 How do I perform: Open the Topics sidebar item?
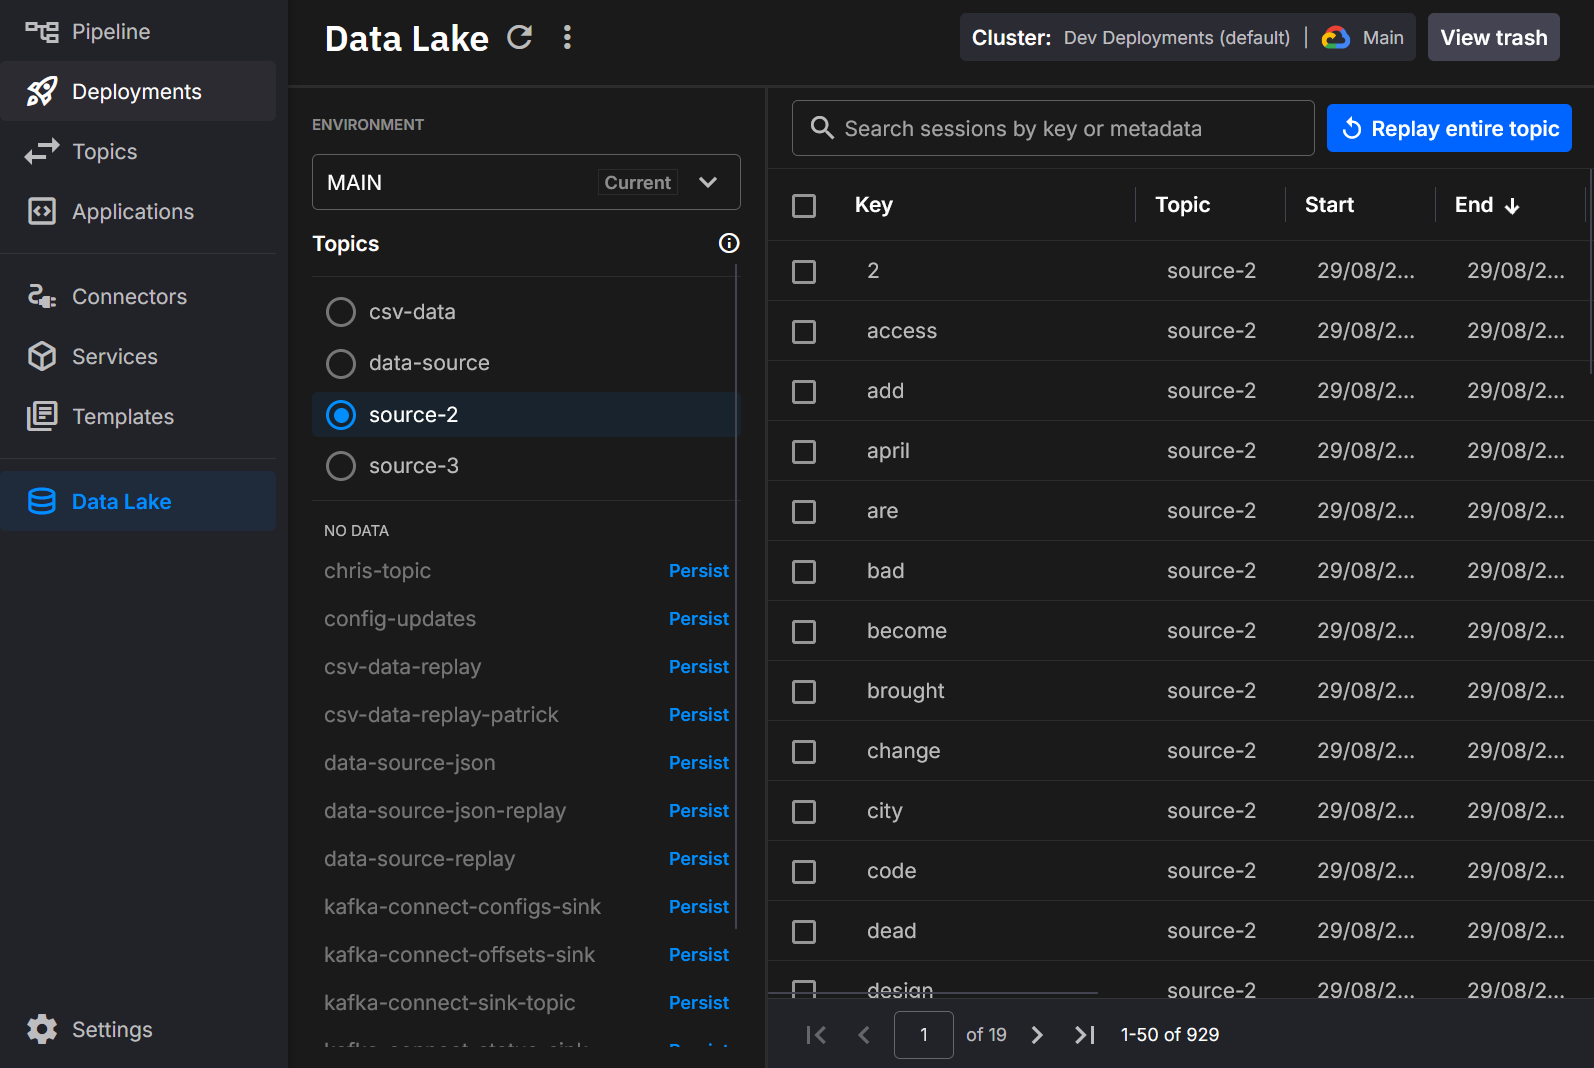tap(104, 152)
